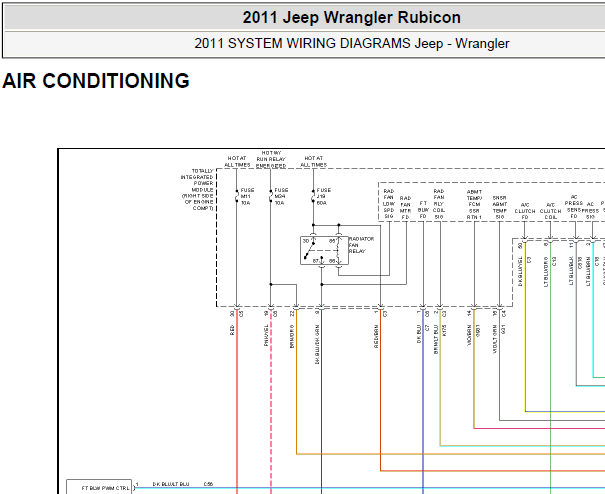This screenshot has width=605, height=494.
Task: Click the 'DK BLU/YEL' wire label
Action: point(520,271)
